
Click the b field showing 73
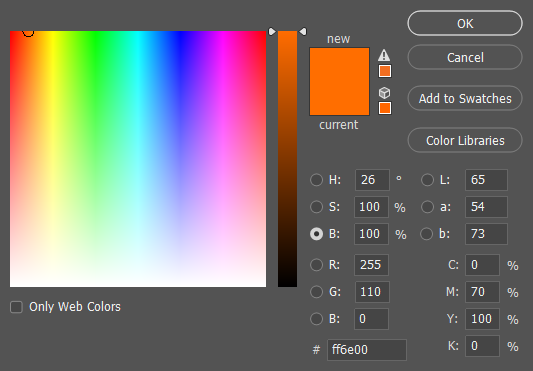pyautogui.click(x=486, y=234)
